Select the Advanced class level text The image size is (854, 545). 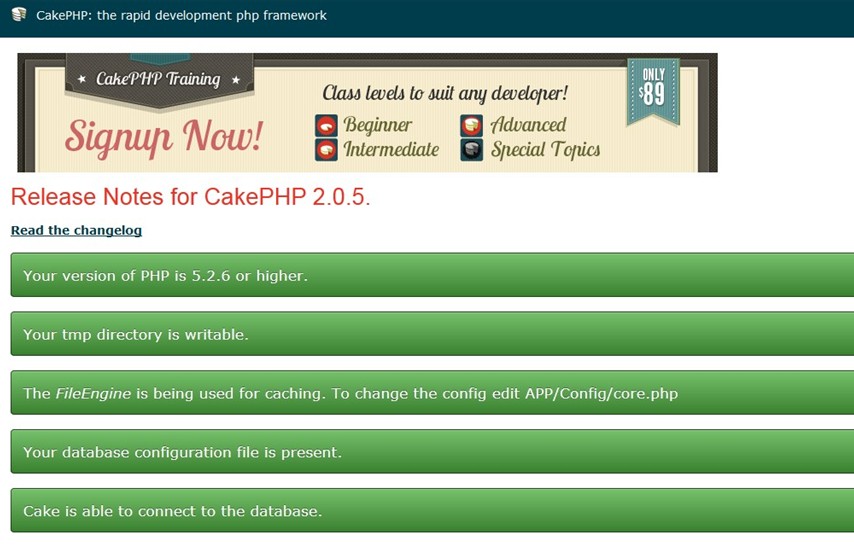coord(528,125)
